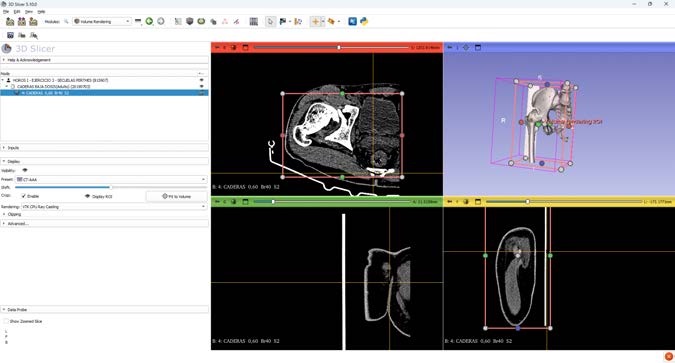Screen dimensions: 675x363
Task: Open the module history button in toolbar
Action: [138, 22]
